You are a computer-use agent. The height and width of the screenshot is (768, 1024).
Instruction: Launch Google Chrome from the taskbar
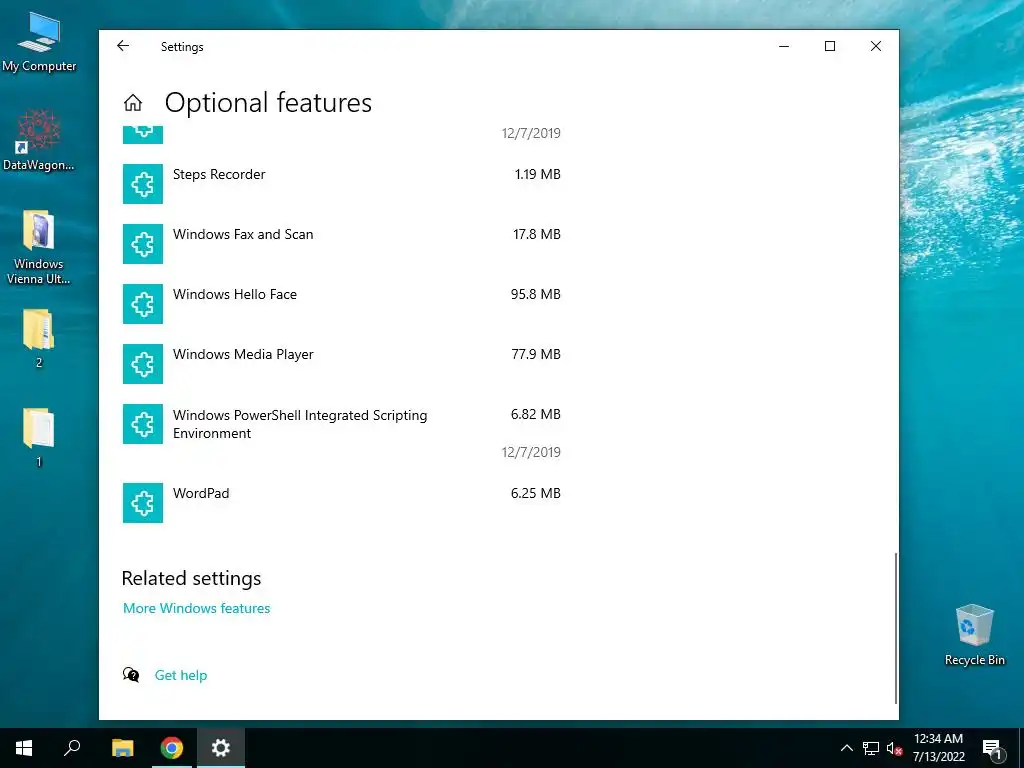tap(172, 748)
